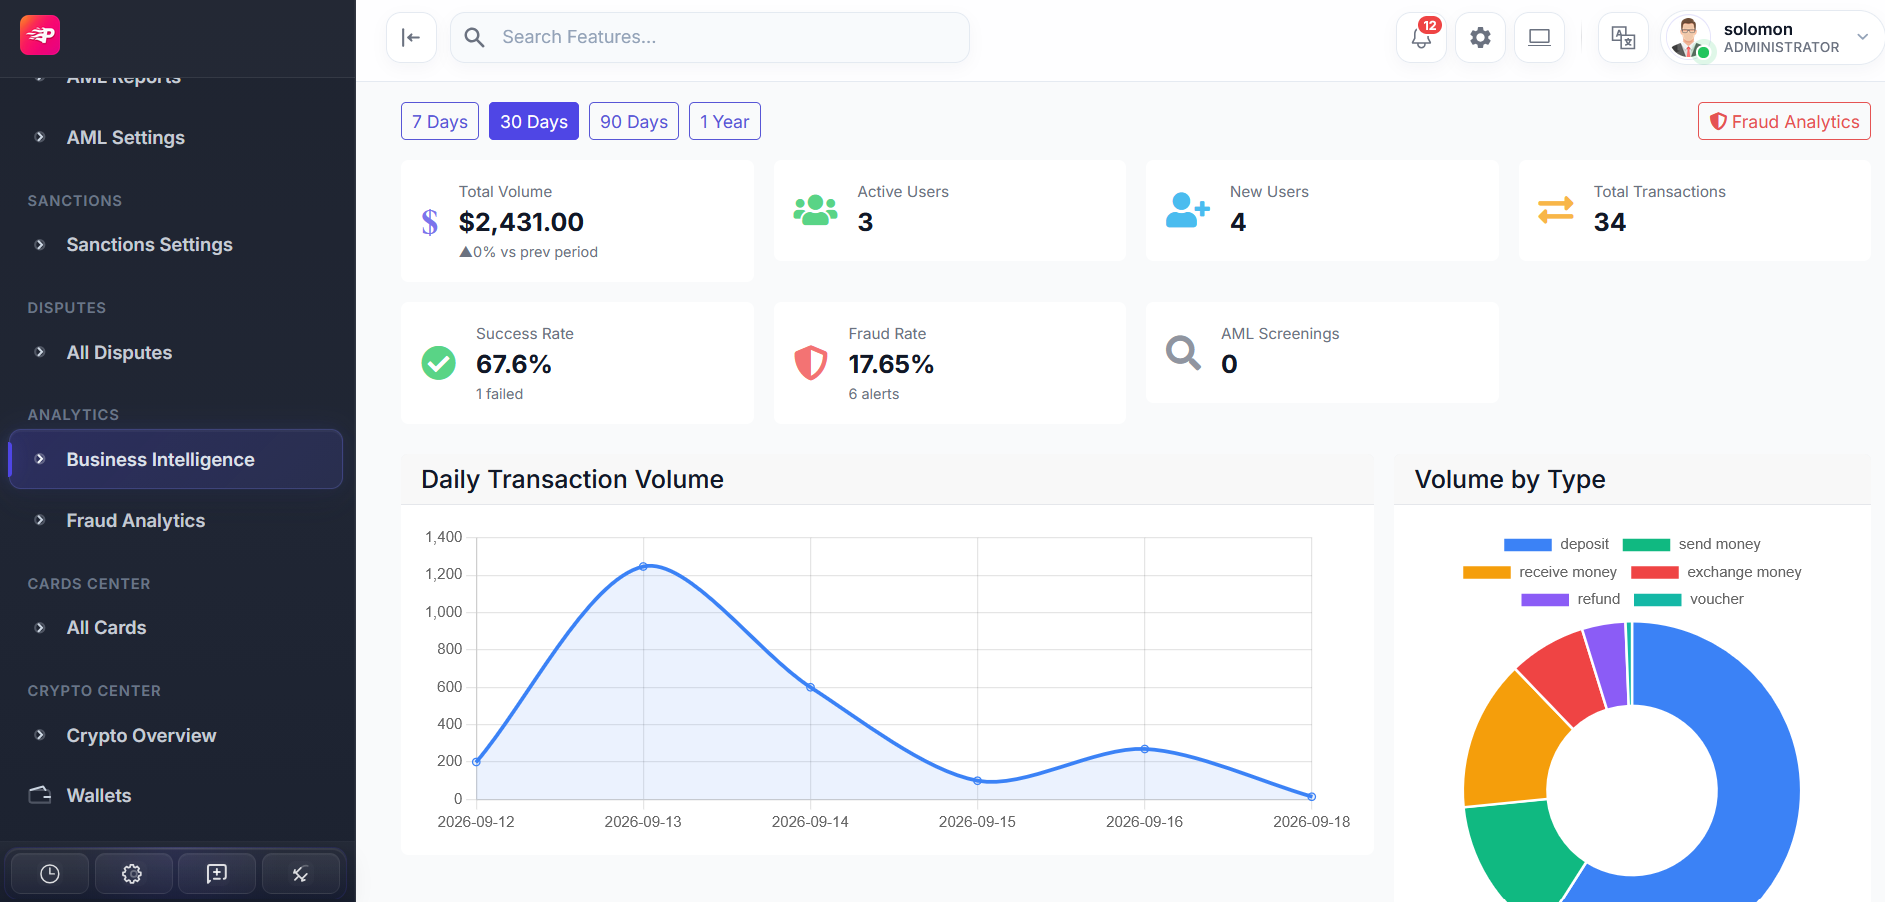1885x902 pixels.
Task: Click the Total Transactions arrows icon
Action: click(x=1556, y=210)
